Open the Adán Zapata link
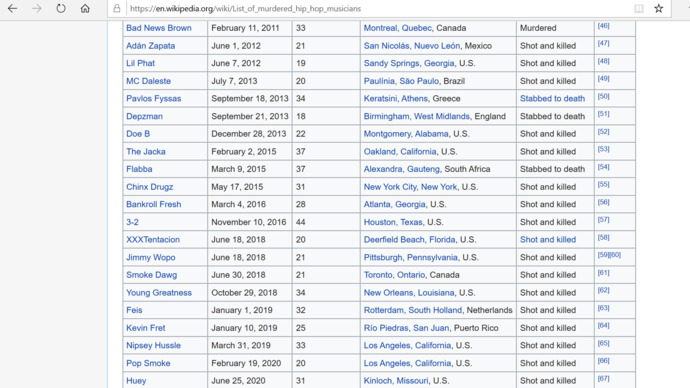The width and height of the screenshot is (690, 388). click(150, 46)
